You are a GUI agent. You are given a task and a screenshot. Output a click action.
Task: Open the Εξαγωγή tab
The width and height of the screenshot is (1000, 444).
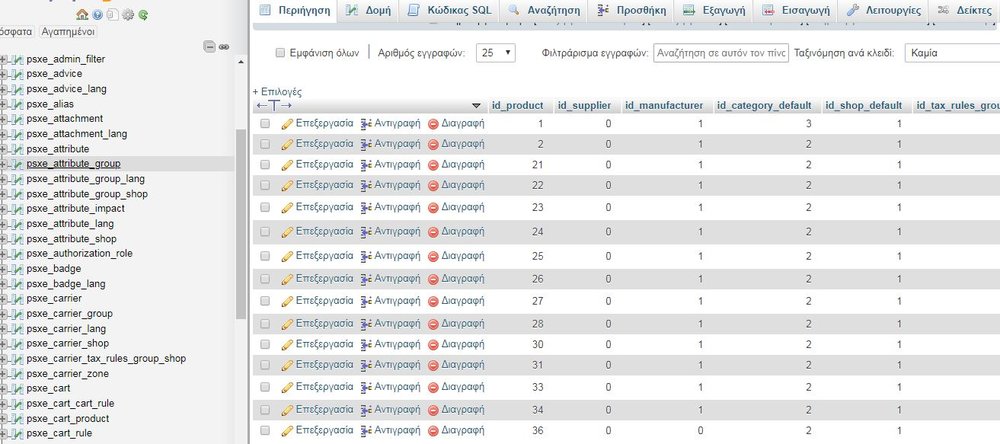click(x=714, y=10)
